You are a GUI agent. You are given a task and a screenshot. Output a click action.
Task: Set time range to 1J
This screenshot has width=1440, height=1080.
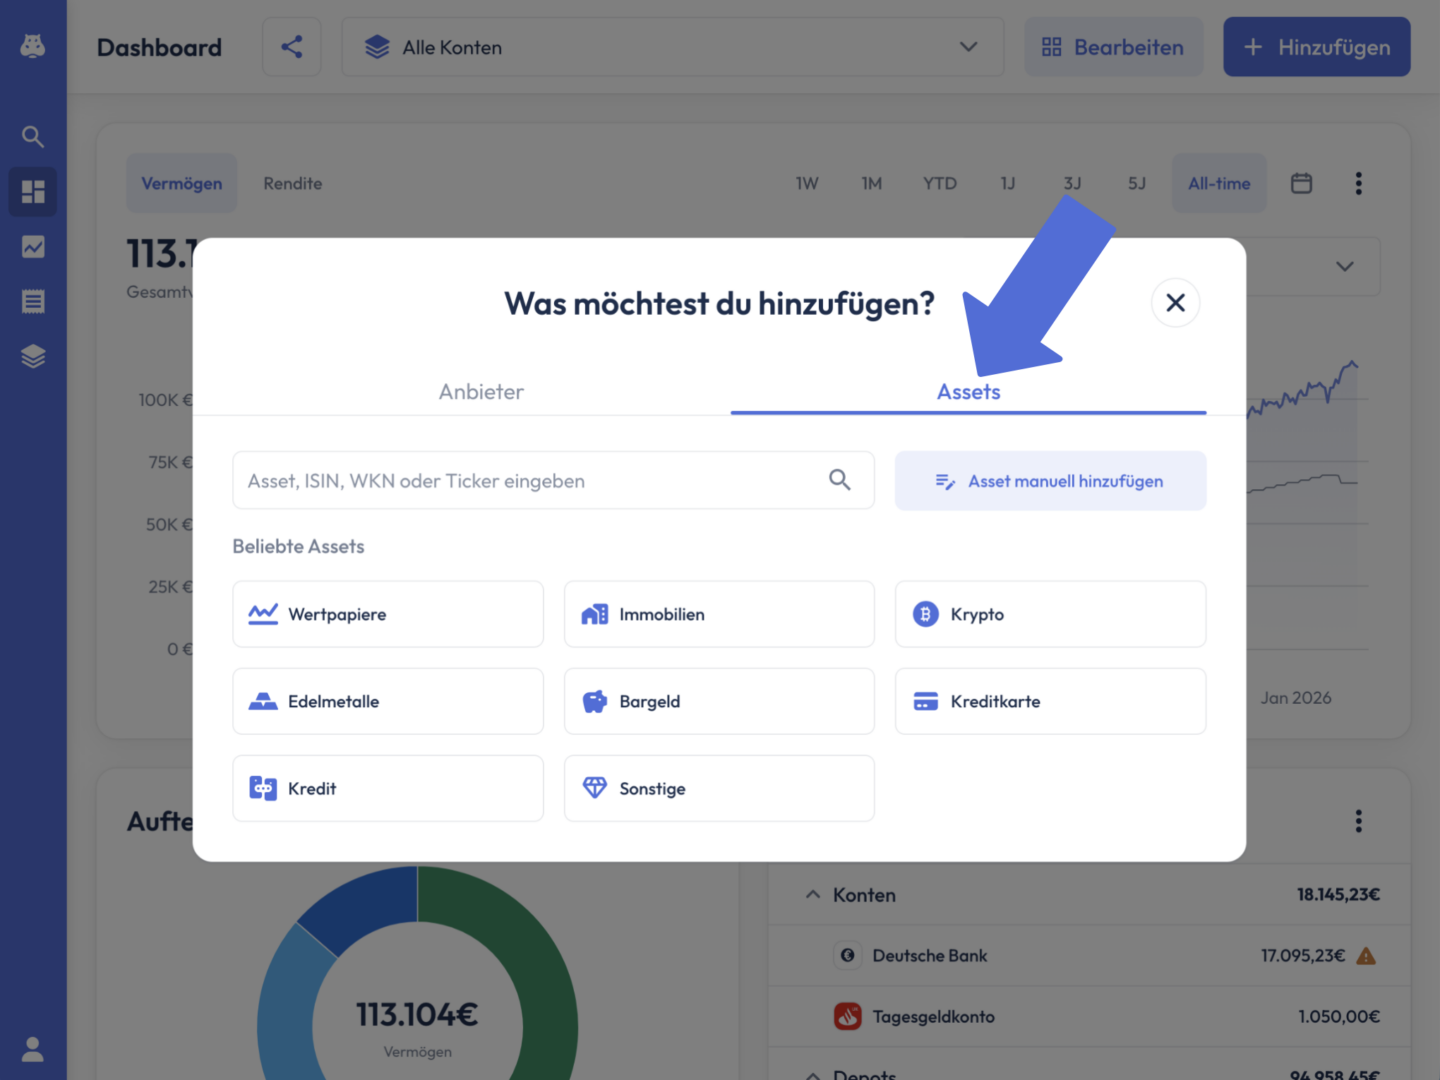pyautogui.click(x=1008, y=183)
